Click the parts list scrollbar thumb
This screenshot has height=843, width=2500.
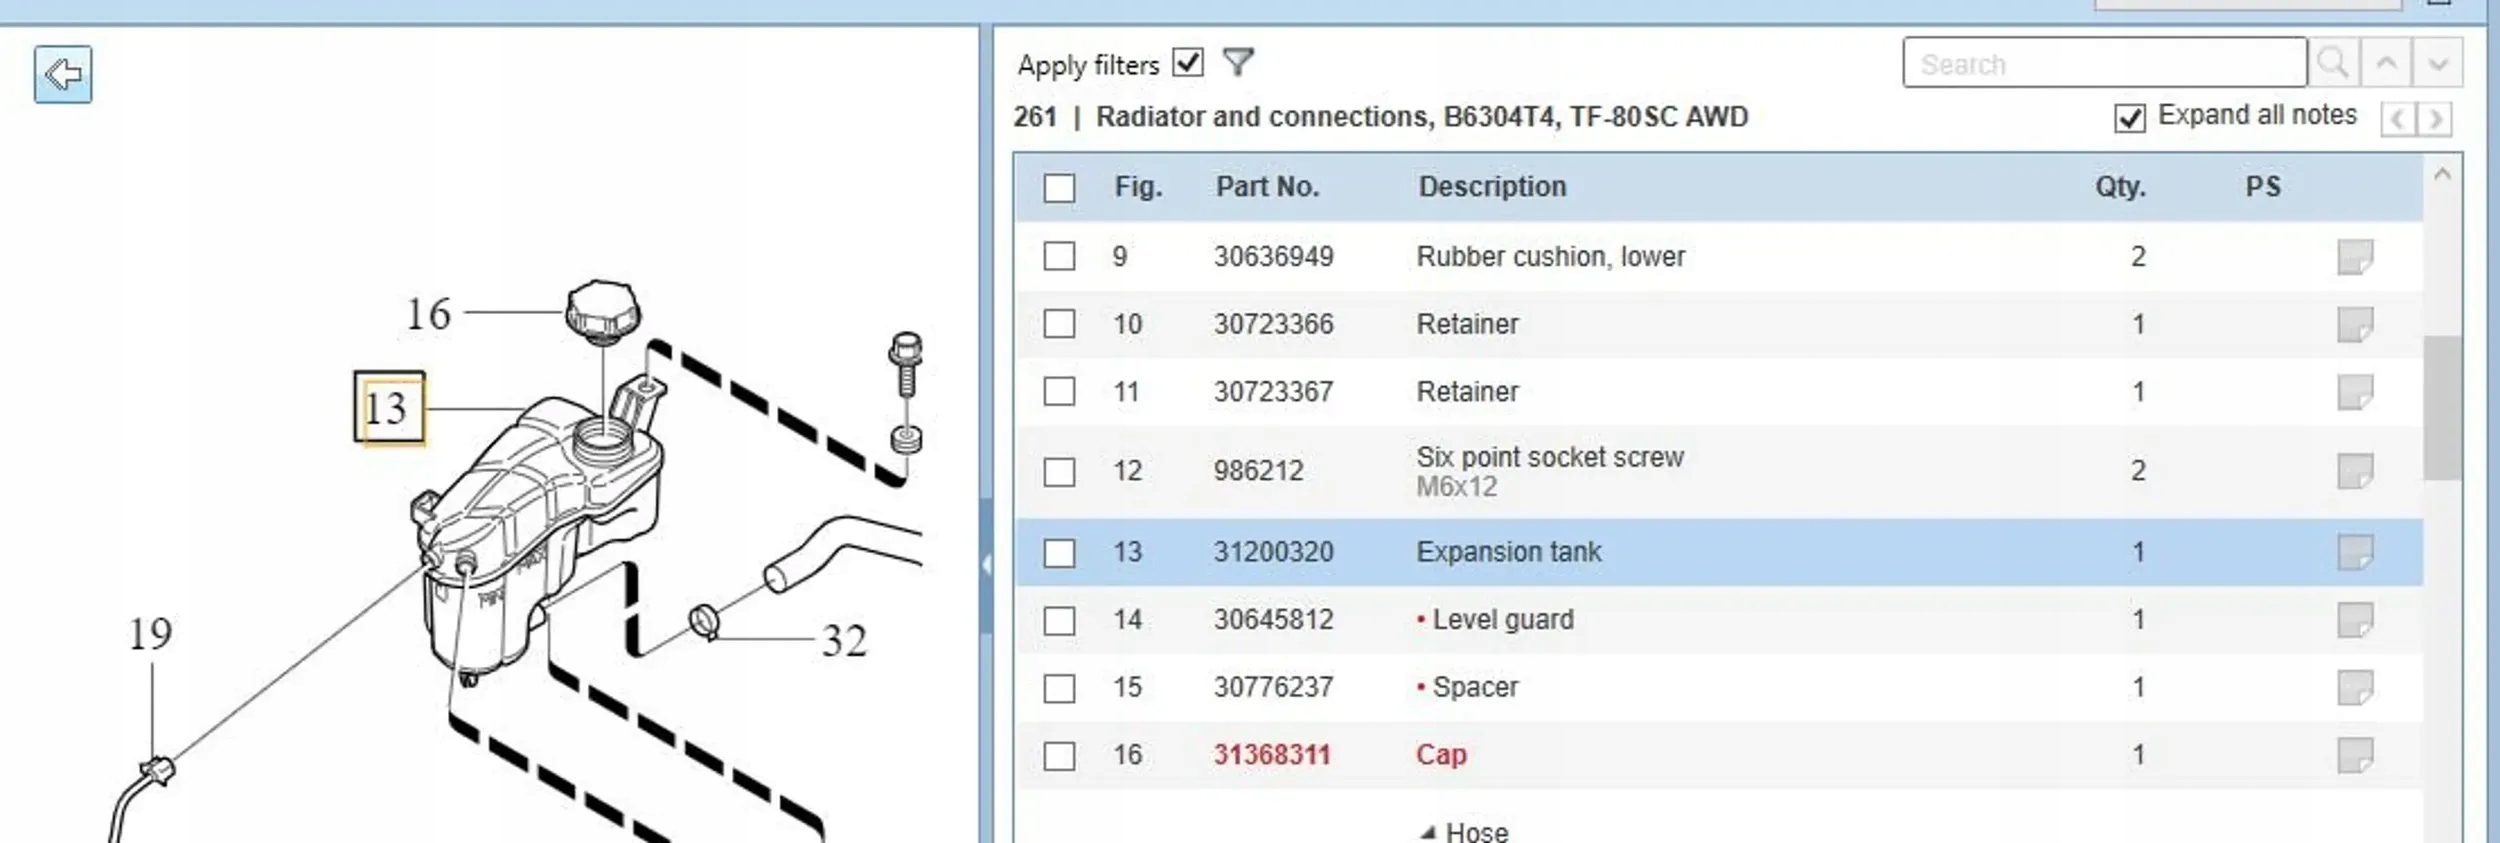pos(2443,408)
